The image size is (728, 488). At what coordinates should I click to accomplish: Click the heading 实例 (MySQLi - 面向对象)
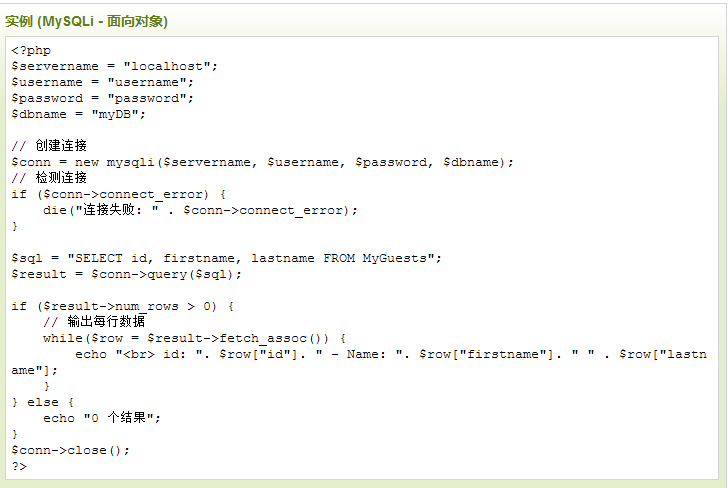point(86,21)
